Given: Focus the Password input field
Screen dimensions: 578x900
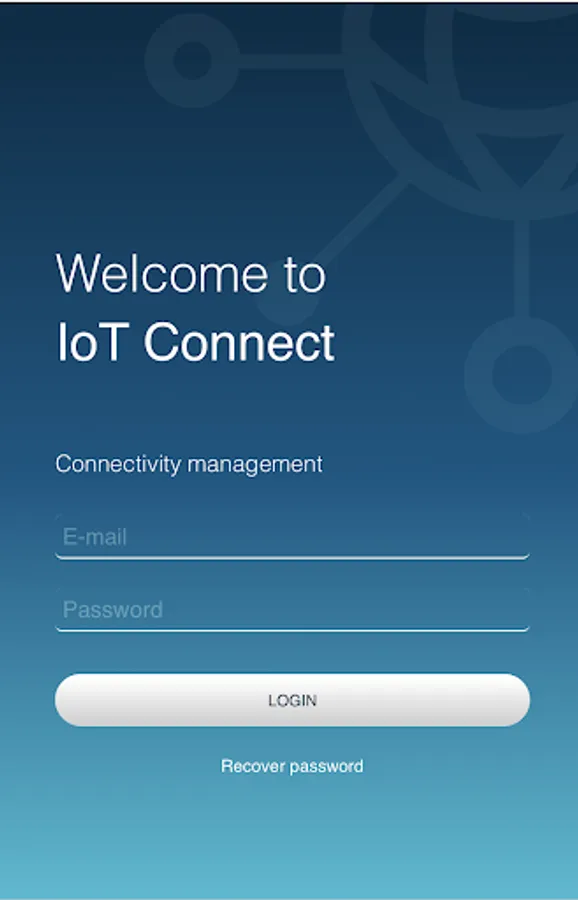Looking at the screenshot, I should click(292, 609).
